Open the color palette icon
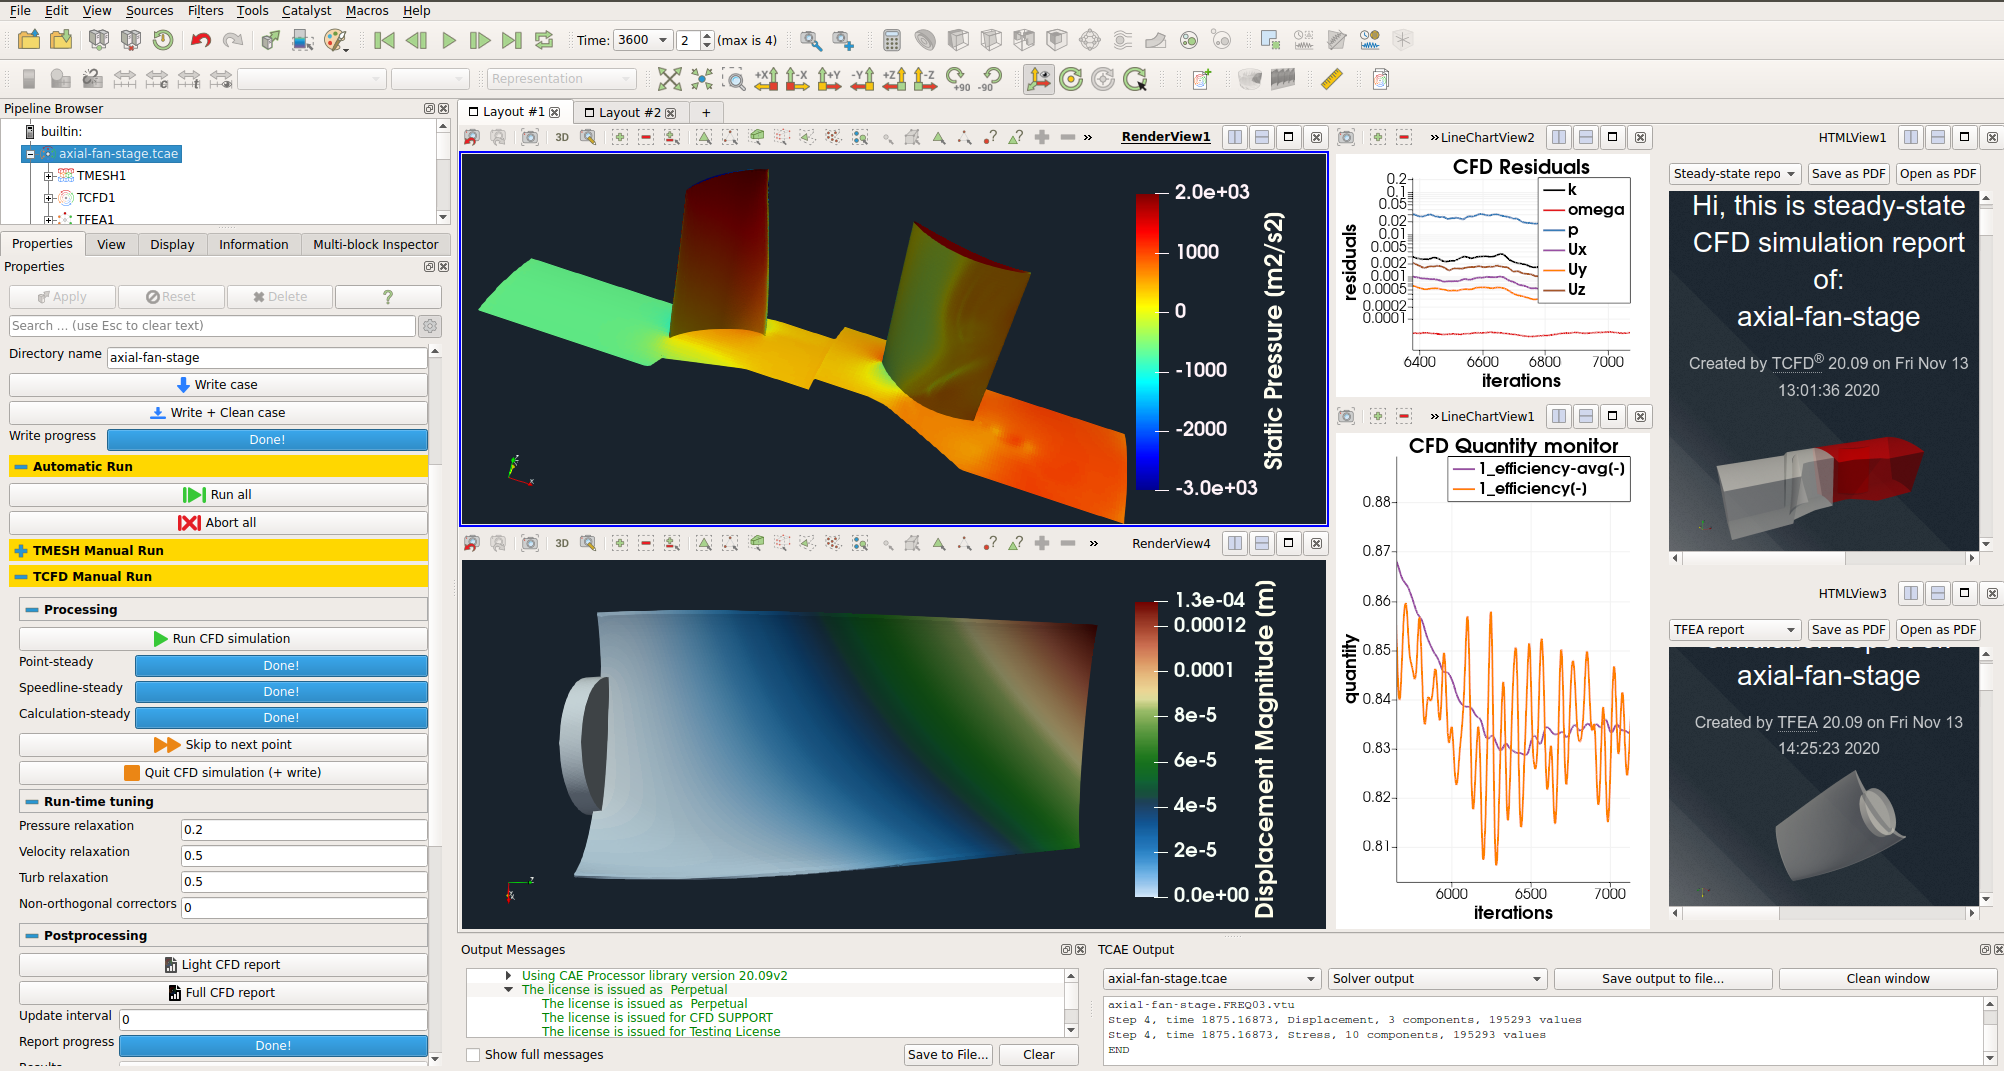Viewport: 2004px width, 1071px height. click(x=335, y=40)
